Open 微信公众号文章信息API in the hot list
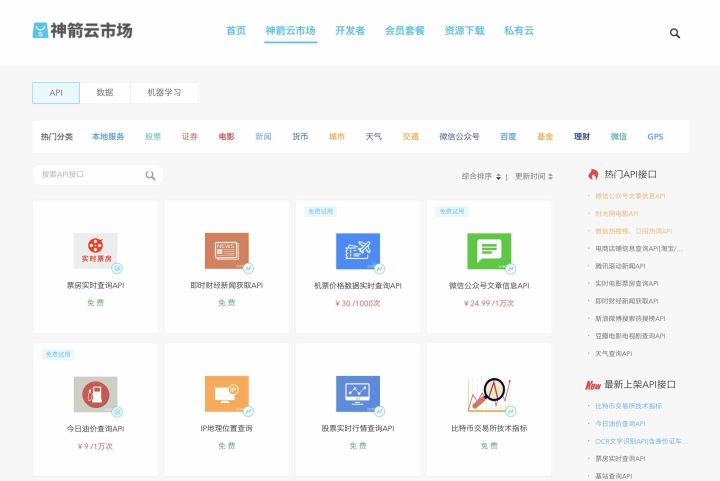The height and width of the screenshot is (481, 720). coord(630,196)
